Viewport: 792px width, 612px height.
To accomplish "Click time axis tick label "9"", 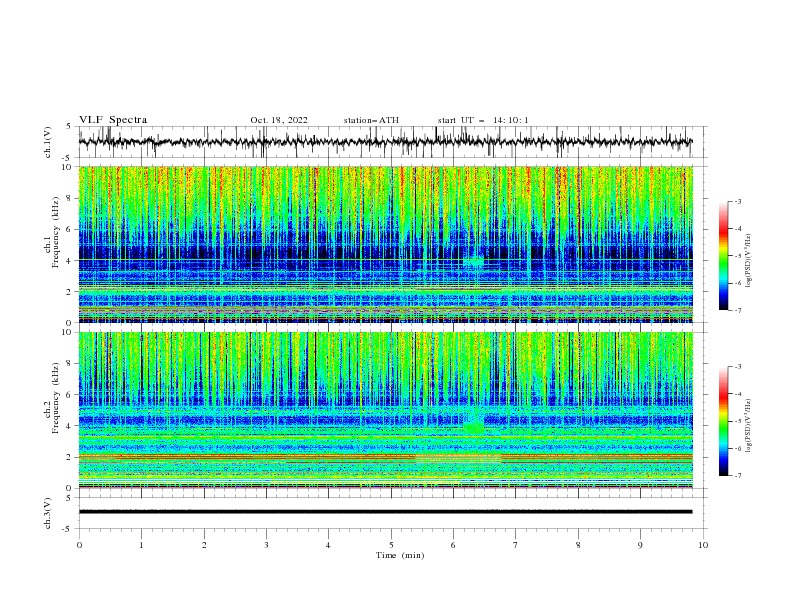I will (640, 545).
